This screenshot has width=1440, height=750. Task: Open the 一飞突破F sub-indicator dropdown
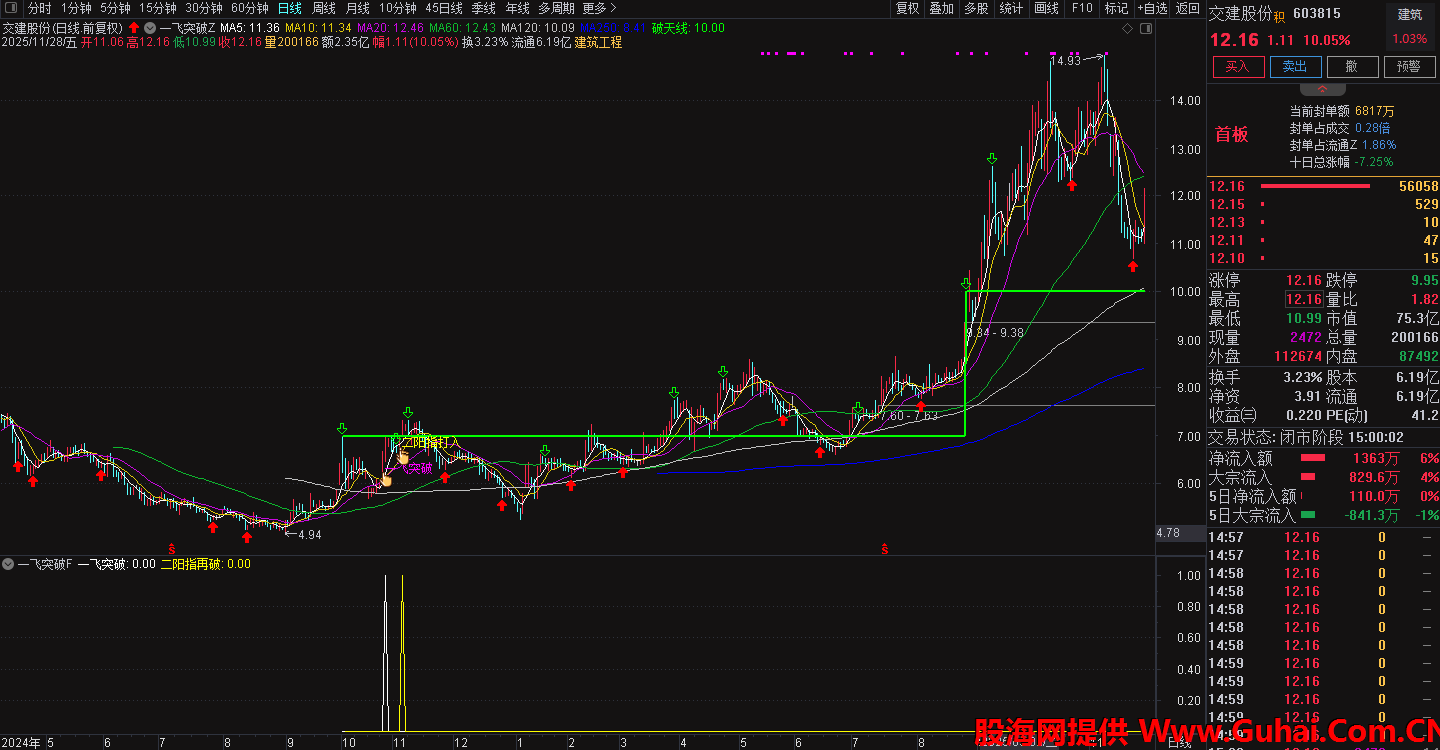[8, 564]
